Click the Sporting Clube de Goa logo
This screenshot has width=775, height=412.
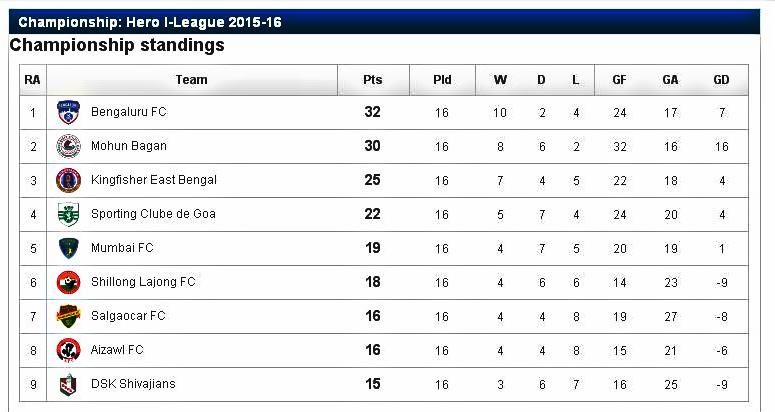coord(68,214)
